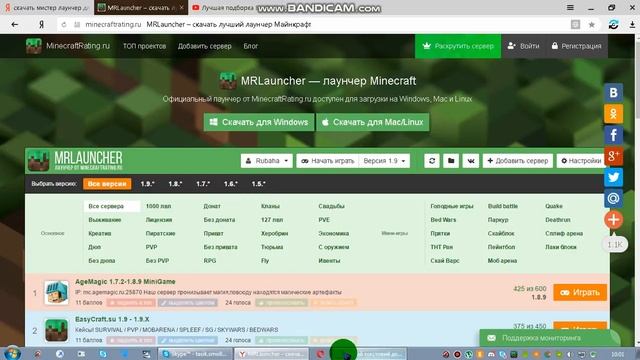Click Раскрутить сервер button

[x=458, y=46]
